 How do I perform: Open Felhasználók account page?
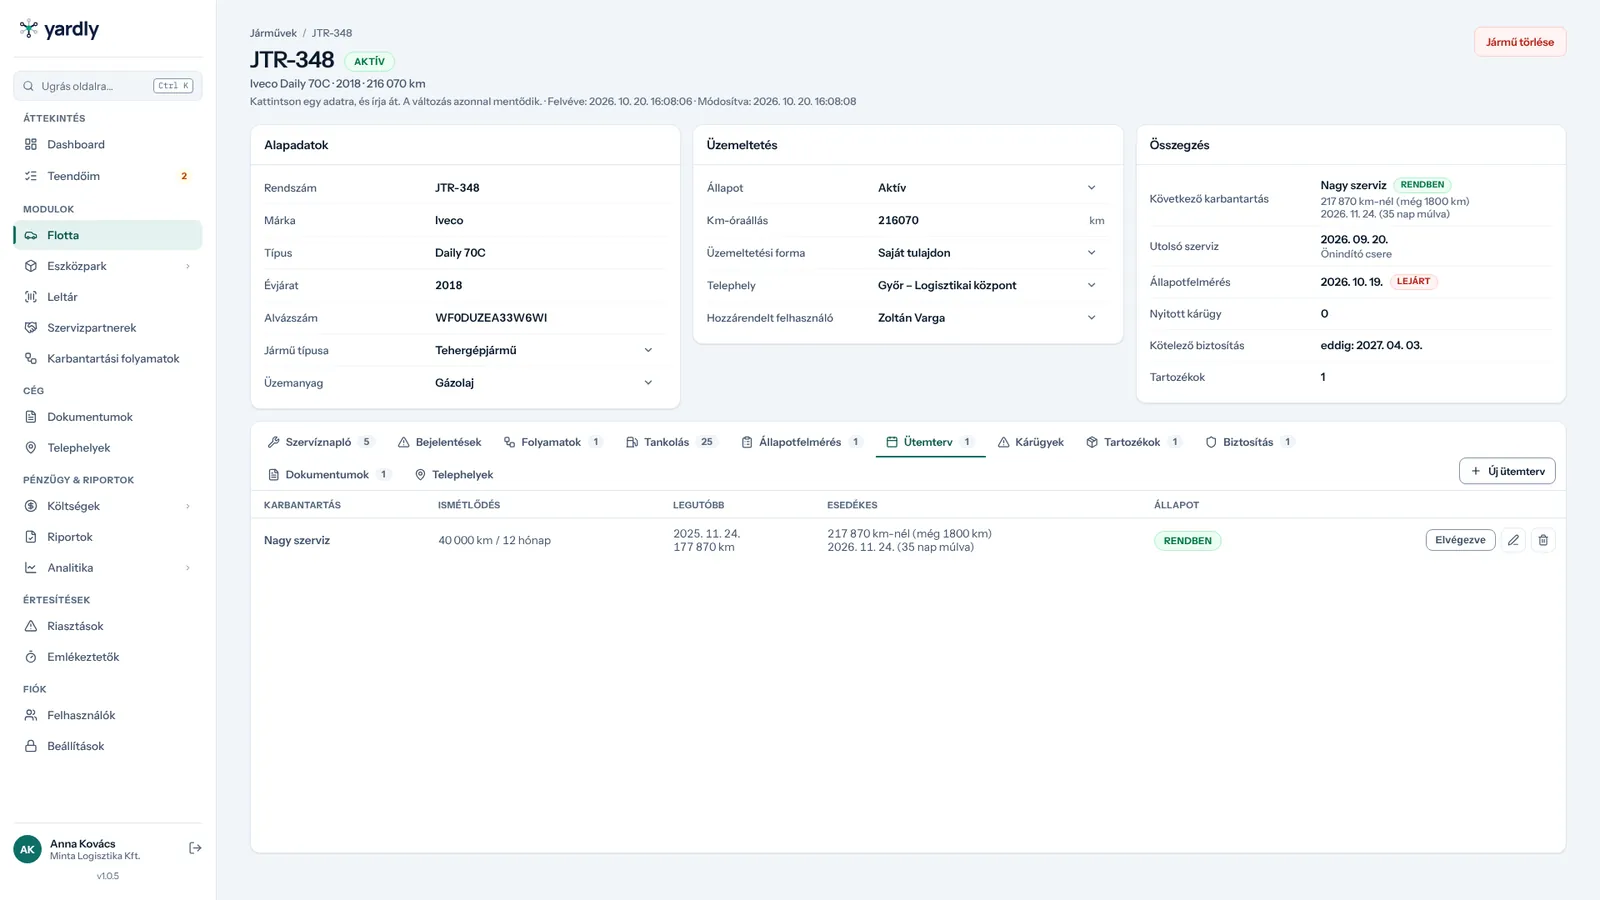click(x=108, y=715)
